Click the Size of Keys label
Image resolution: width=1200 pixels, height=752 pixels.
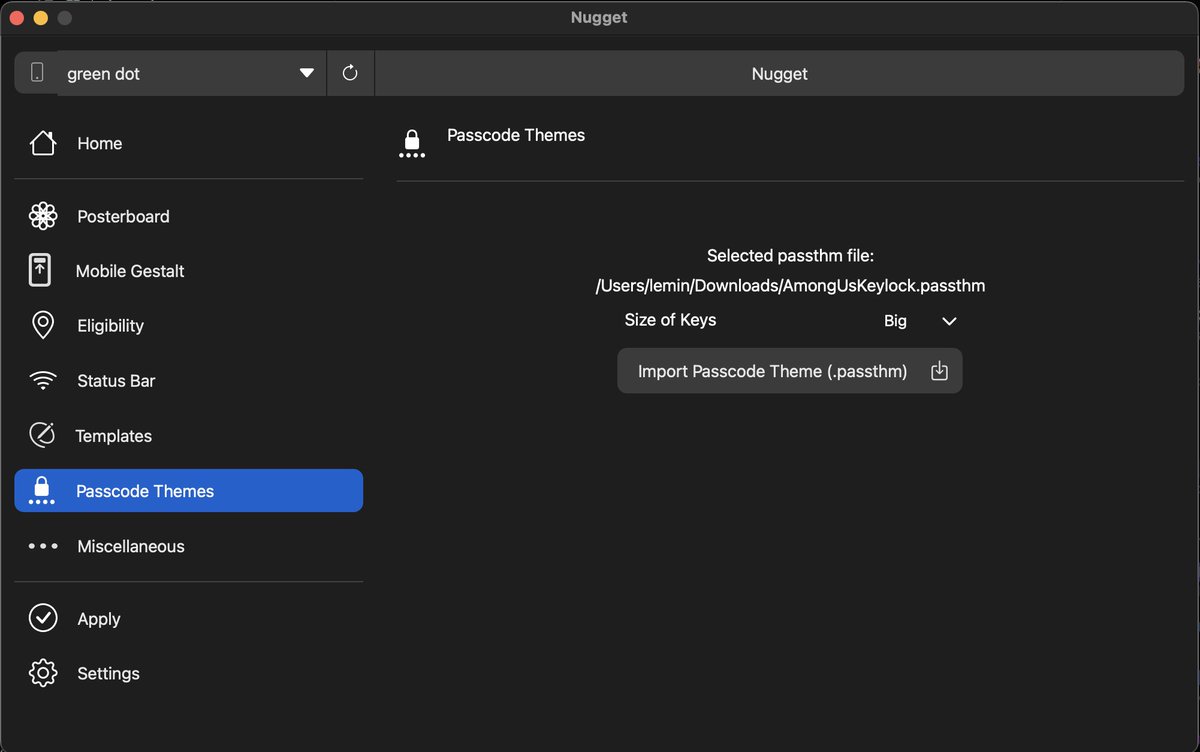[x=670, y=320]
